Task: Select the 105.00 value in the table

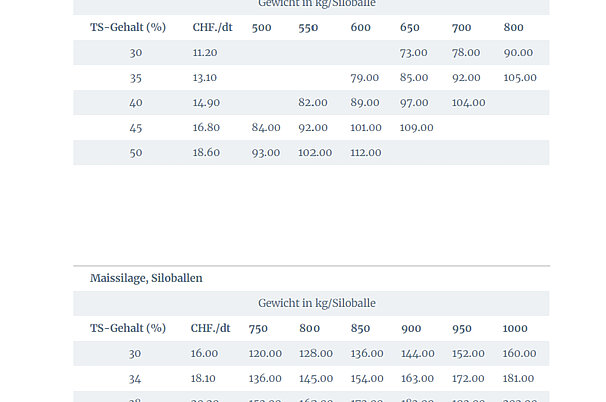Action: pyautogui.click(x=520, y=77)
